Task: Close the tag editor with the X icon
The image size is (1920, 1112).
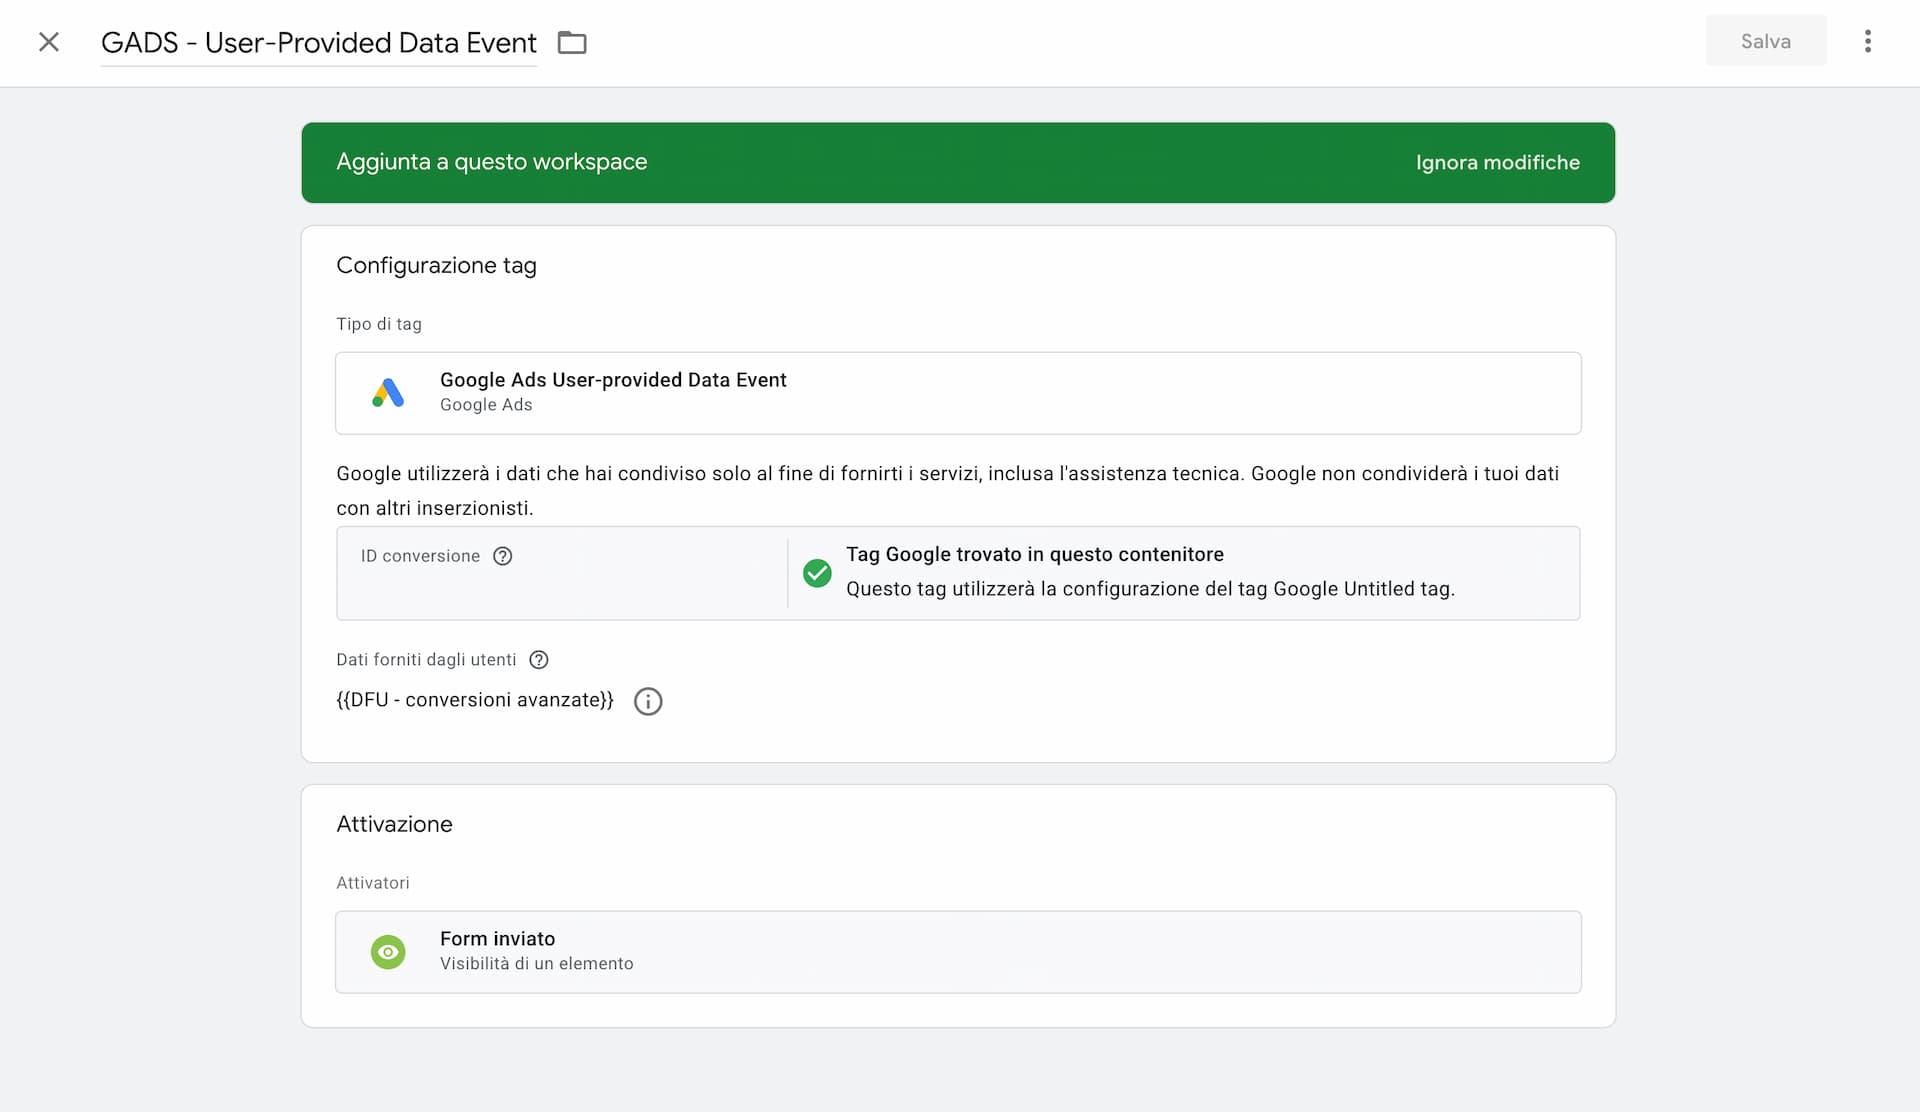Action: click(x=49, y=42)
